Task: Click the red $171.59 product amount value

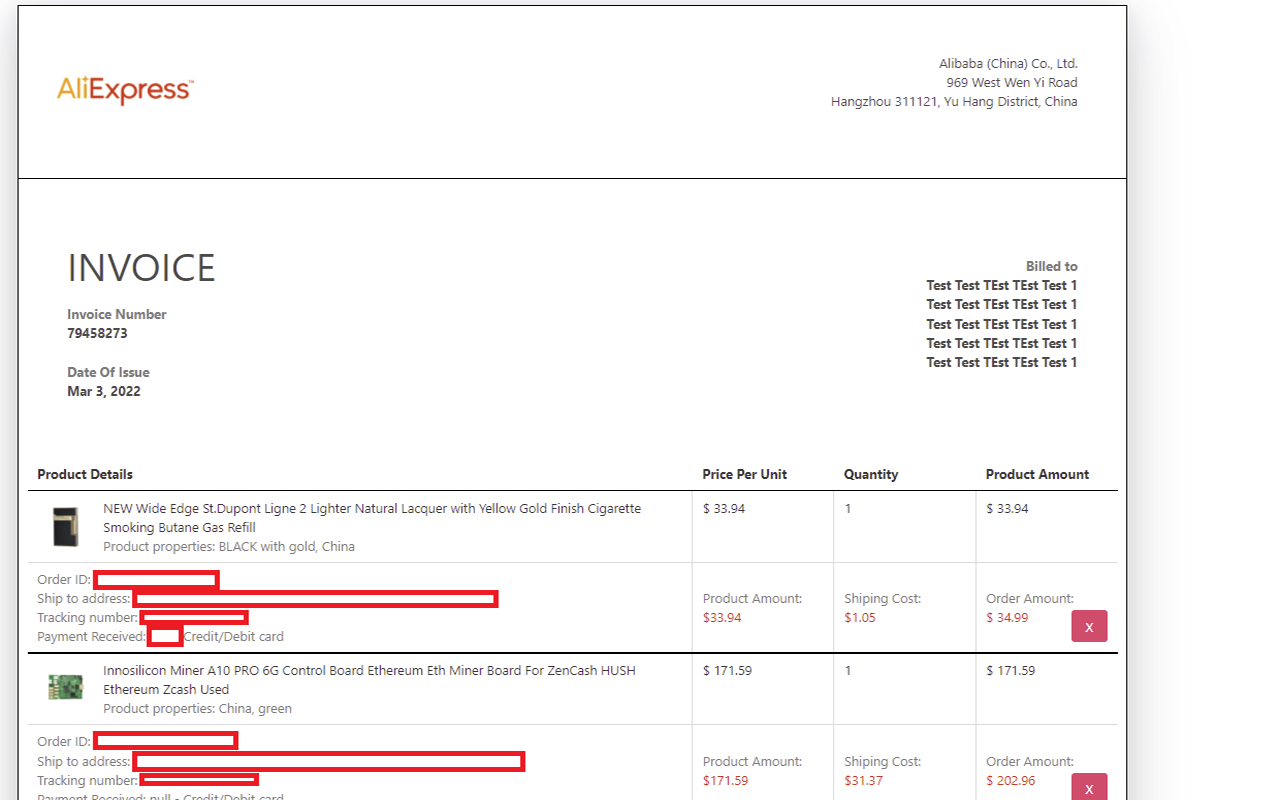Action: click(x=725, y=780)
